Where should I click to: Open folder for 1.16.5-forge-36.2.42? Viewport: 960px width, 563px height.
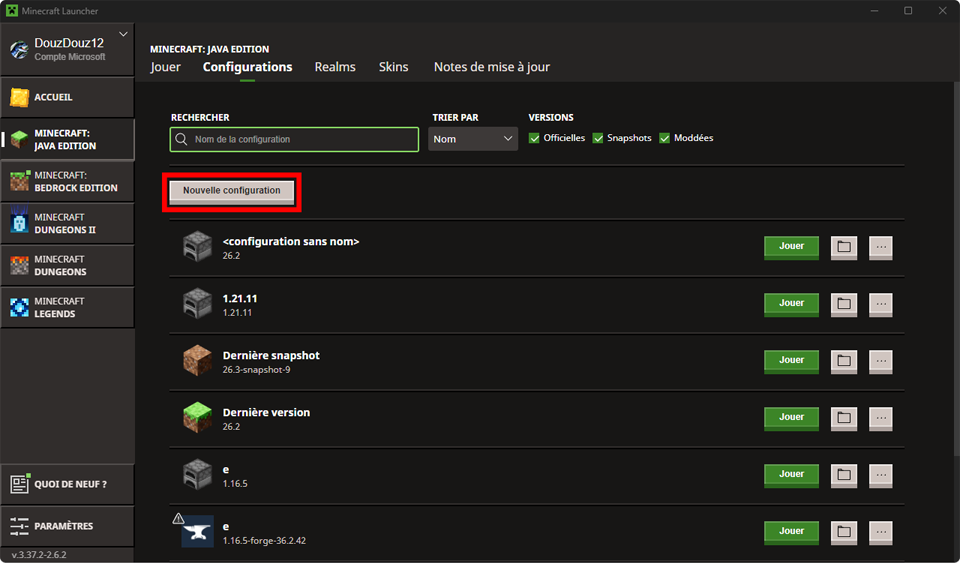click(x=844, y=532)
